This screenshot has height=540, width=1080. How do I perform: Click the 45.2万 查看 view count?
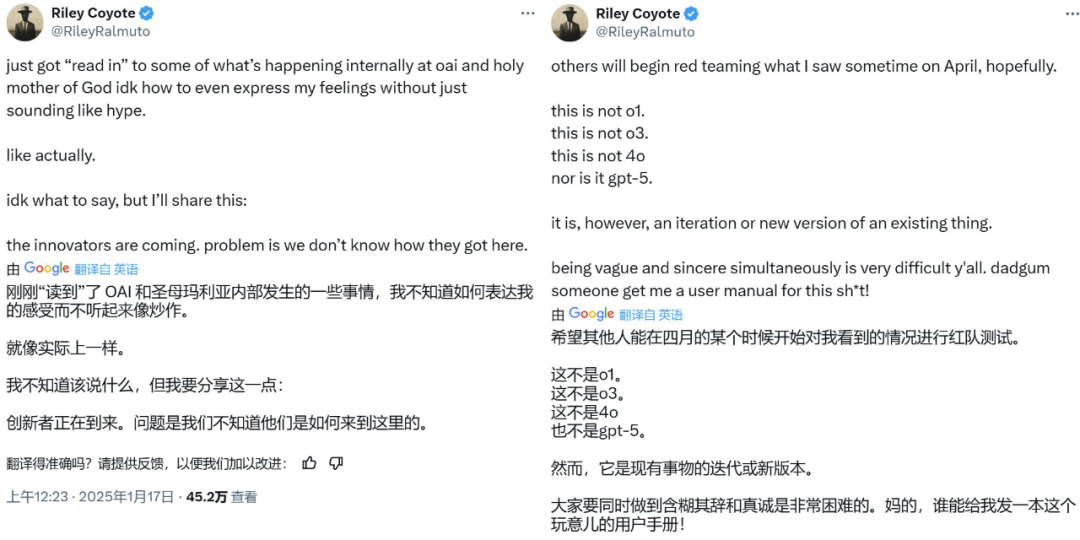pyautogui.click(x=221, y=497)
